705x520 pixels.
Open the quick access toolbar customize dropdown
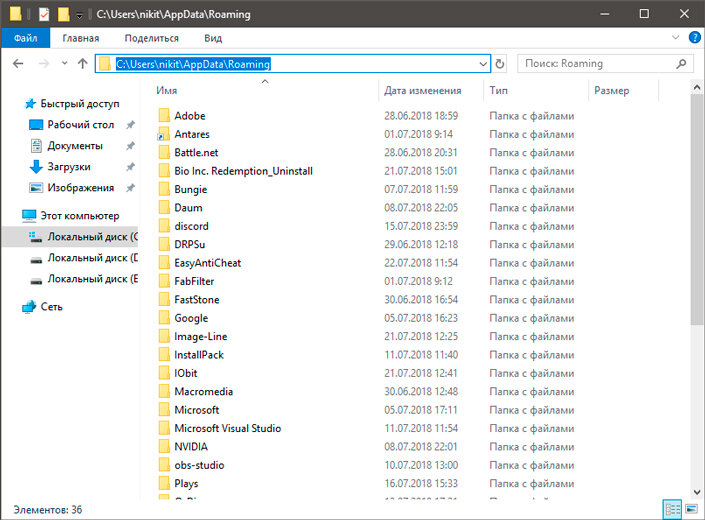[x=79, y=15]
